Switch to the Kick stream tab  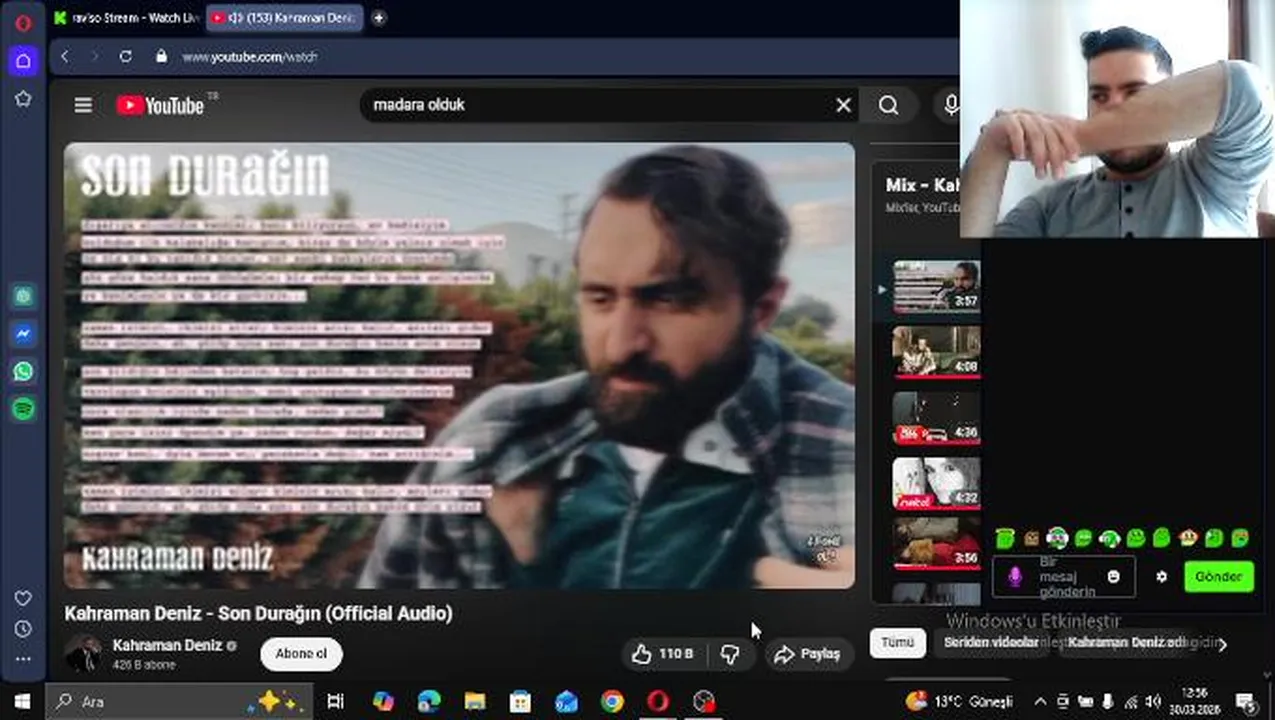pyautogui.click(x=126, y=18)
